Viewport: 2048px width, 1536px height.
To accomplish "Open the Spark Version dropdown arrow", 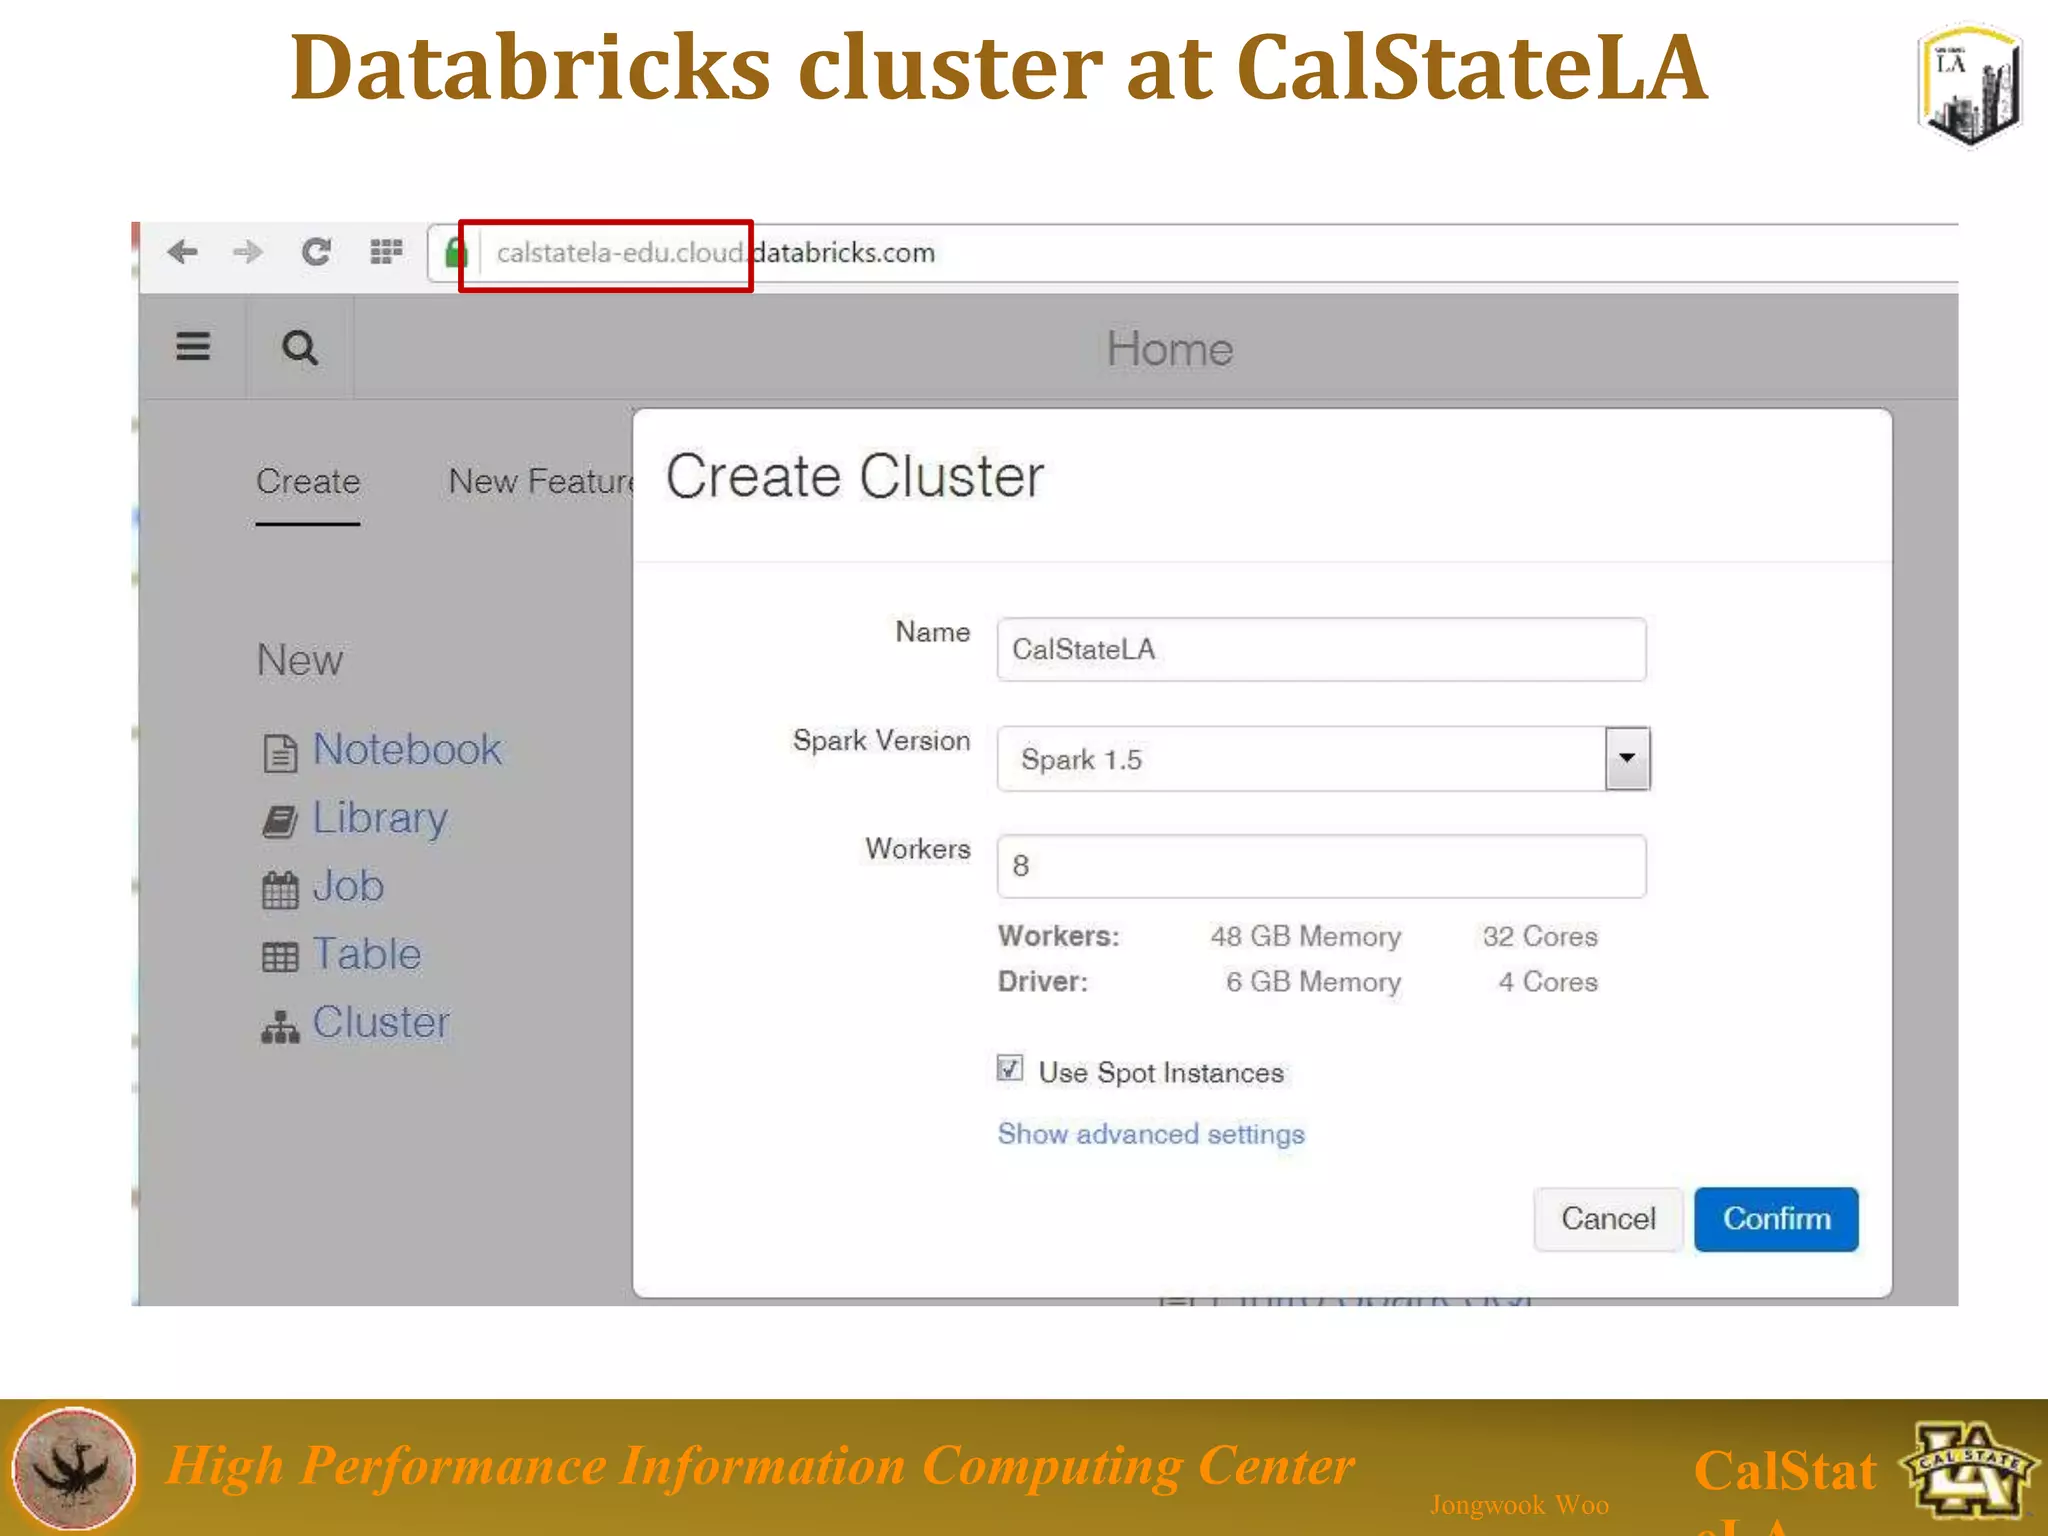I will pos(1627,759).
